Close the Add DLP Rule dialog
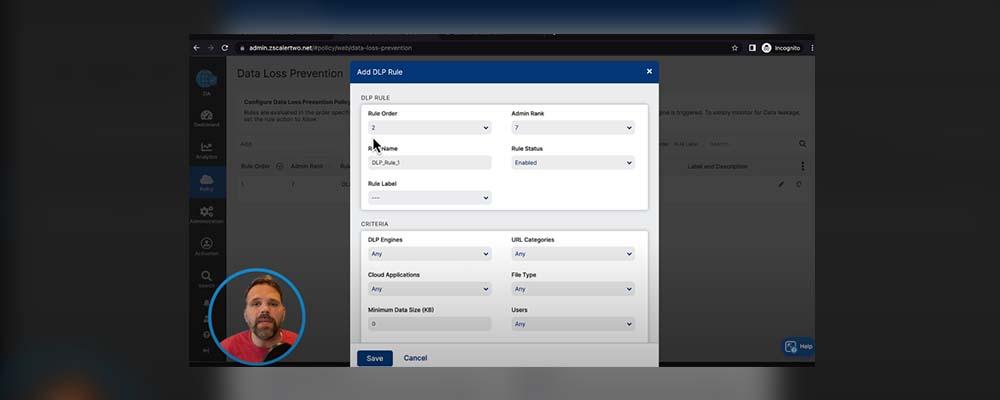 coord(649,71)
